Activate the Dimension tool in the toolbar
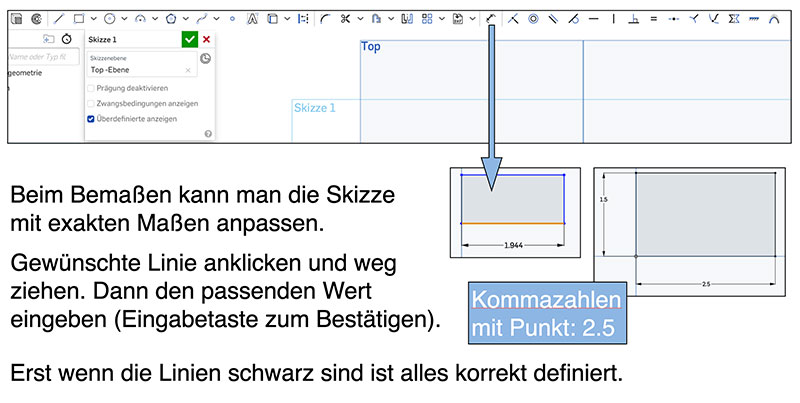This screenshot has height=403, width=800. point(490,18)
